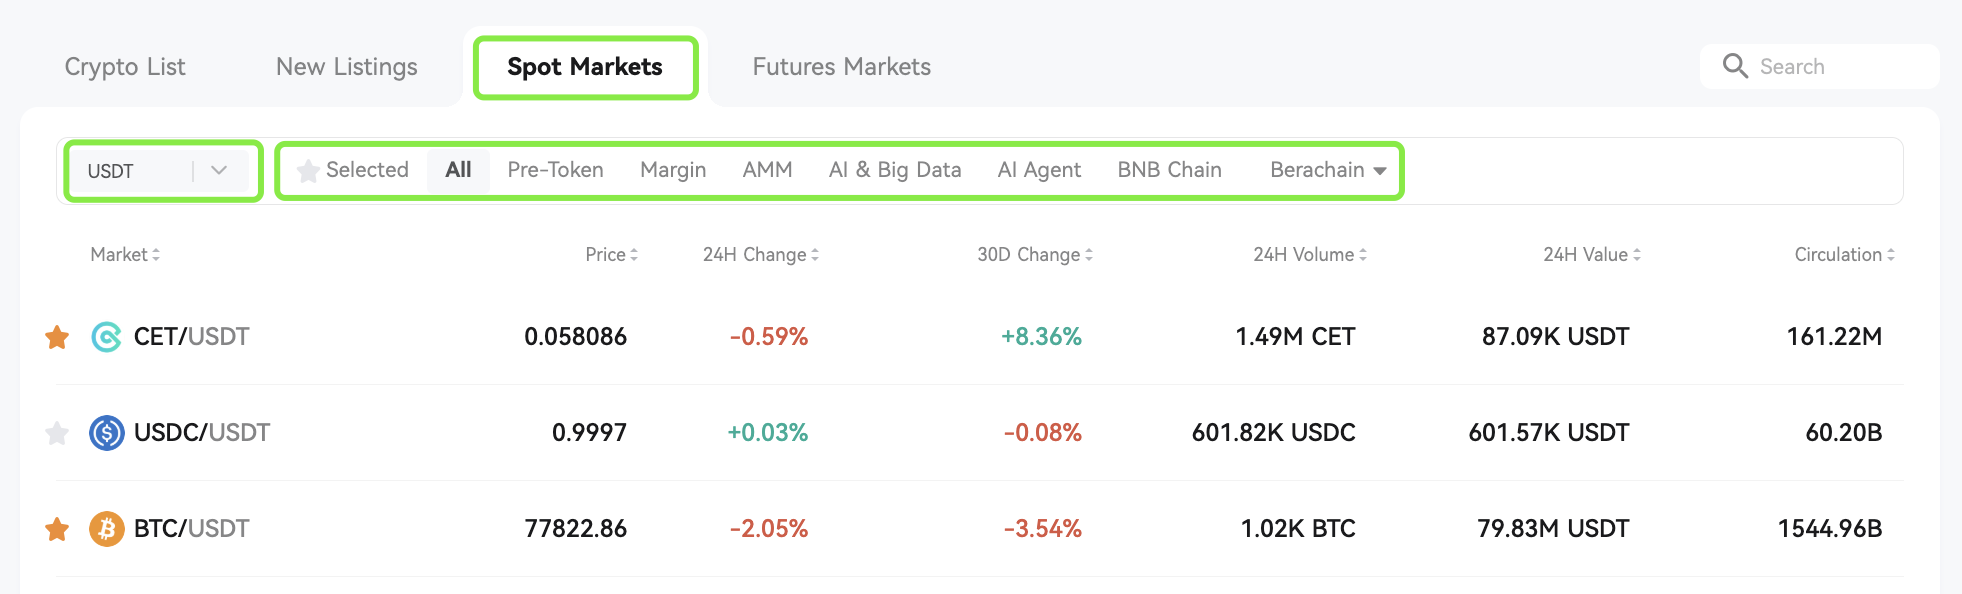
Task: Focus the Search input field
Action: tap(1820, 67)
